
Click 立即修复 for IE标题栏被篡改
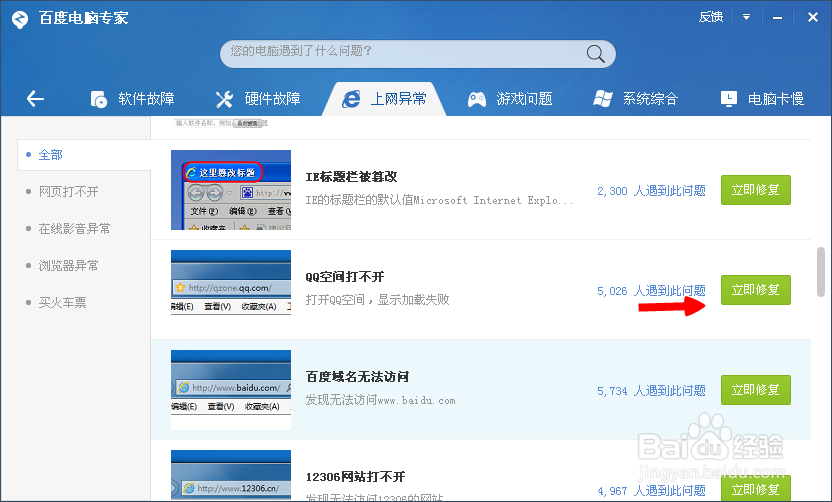756,190
